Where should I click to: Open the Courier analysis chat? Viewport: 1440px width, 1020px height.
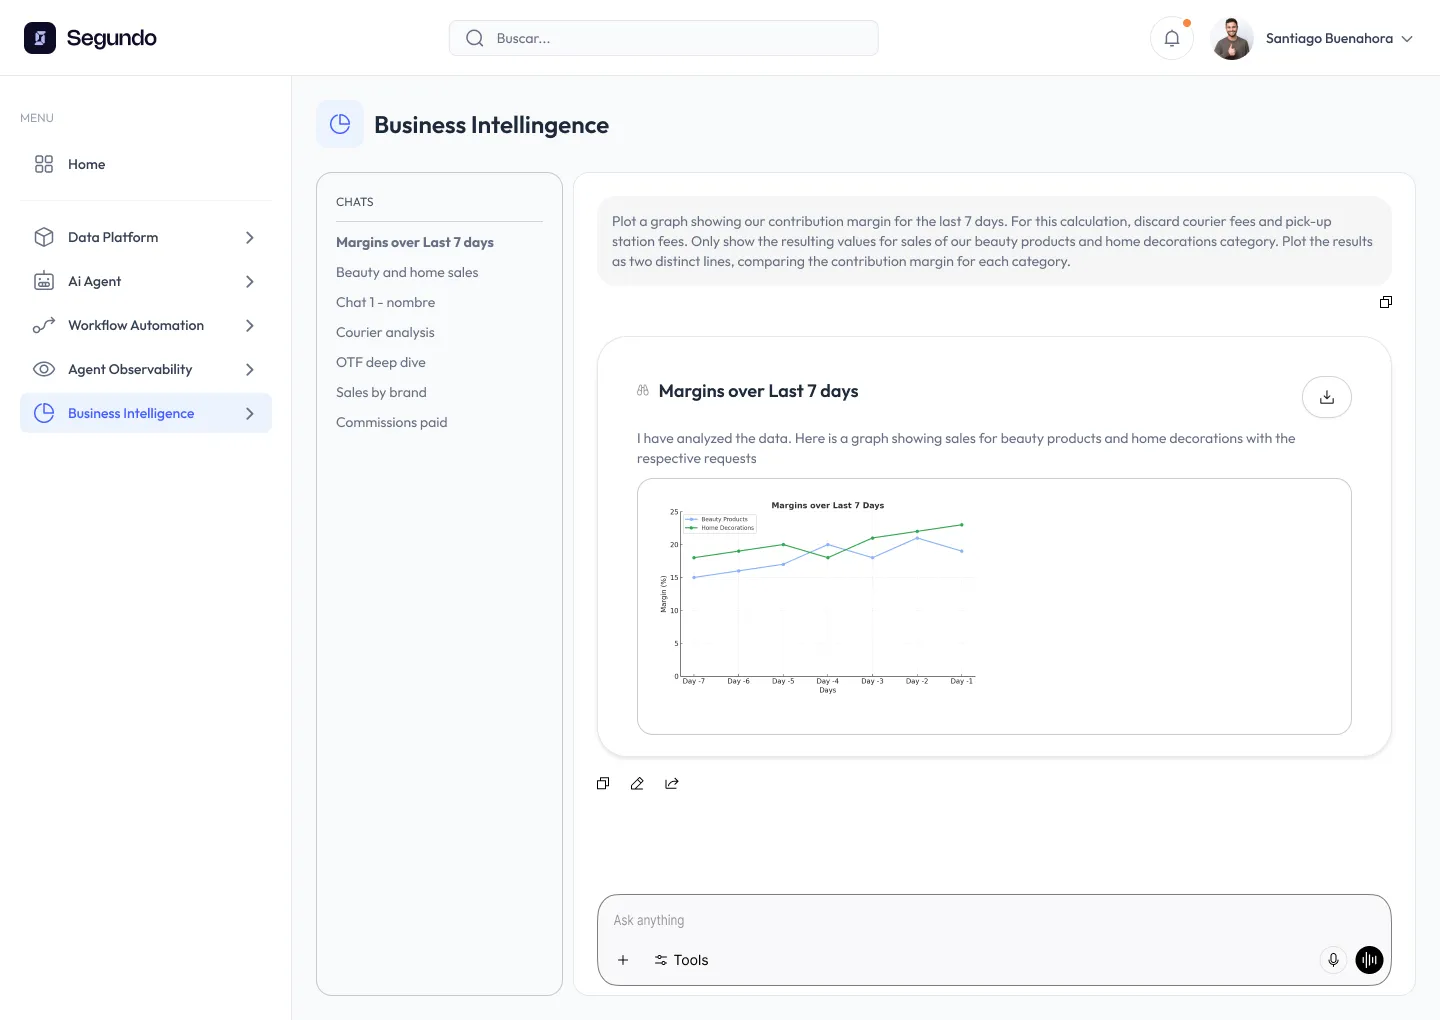coord(385,332)
